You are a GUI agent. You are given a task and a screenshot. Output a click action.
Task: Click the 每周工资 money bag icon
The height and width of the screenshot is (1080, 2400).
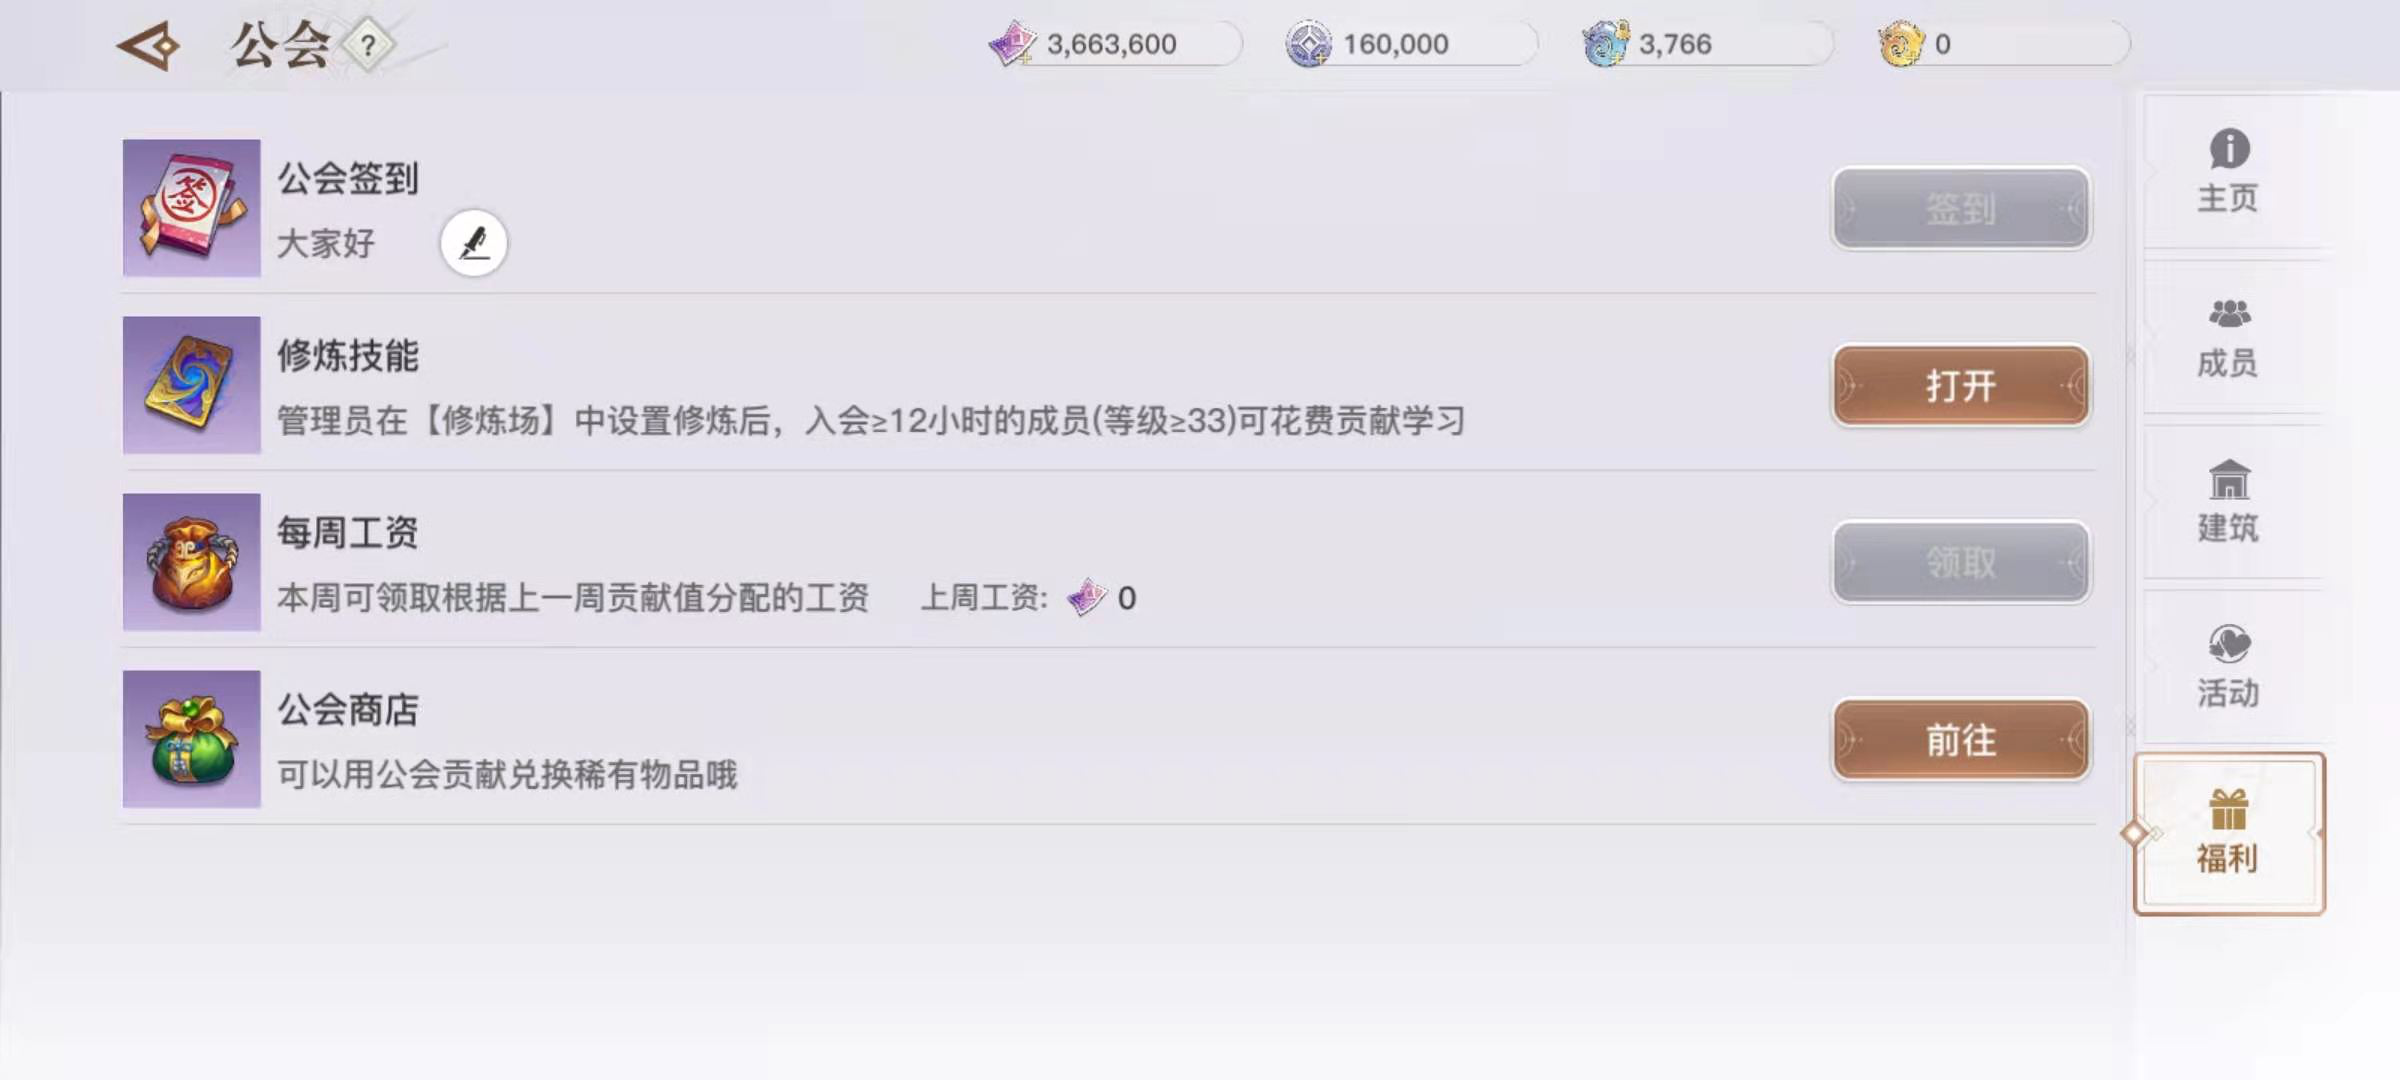[x=192, y=562]
